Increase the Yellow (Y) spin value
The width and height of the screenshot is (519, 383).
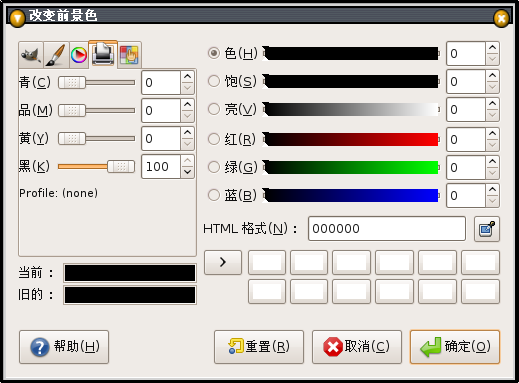click(x=187, y=133)
